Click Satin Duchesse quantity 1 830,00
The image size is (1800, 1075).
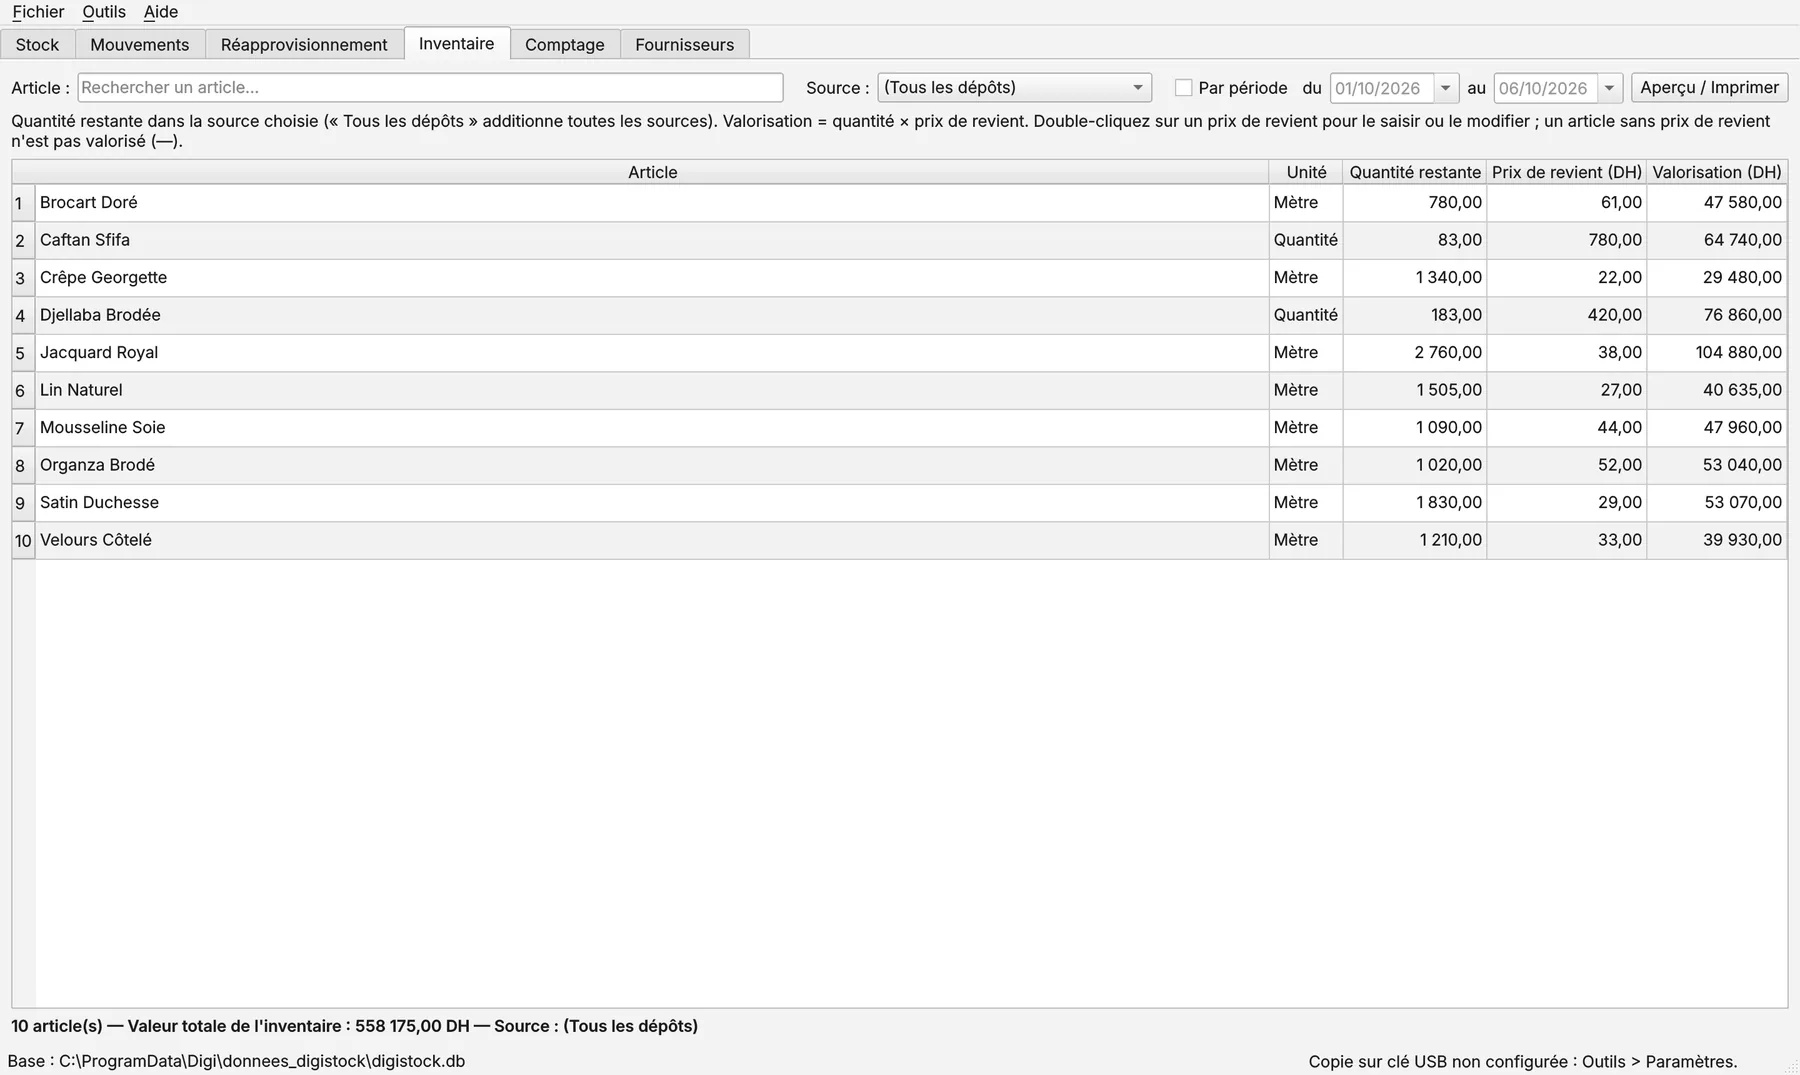tap(1415, 503)
